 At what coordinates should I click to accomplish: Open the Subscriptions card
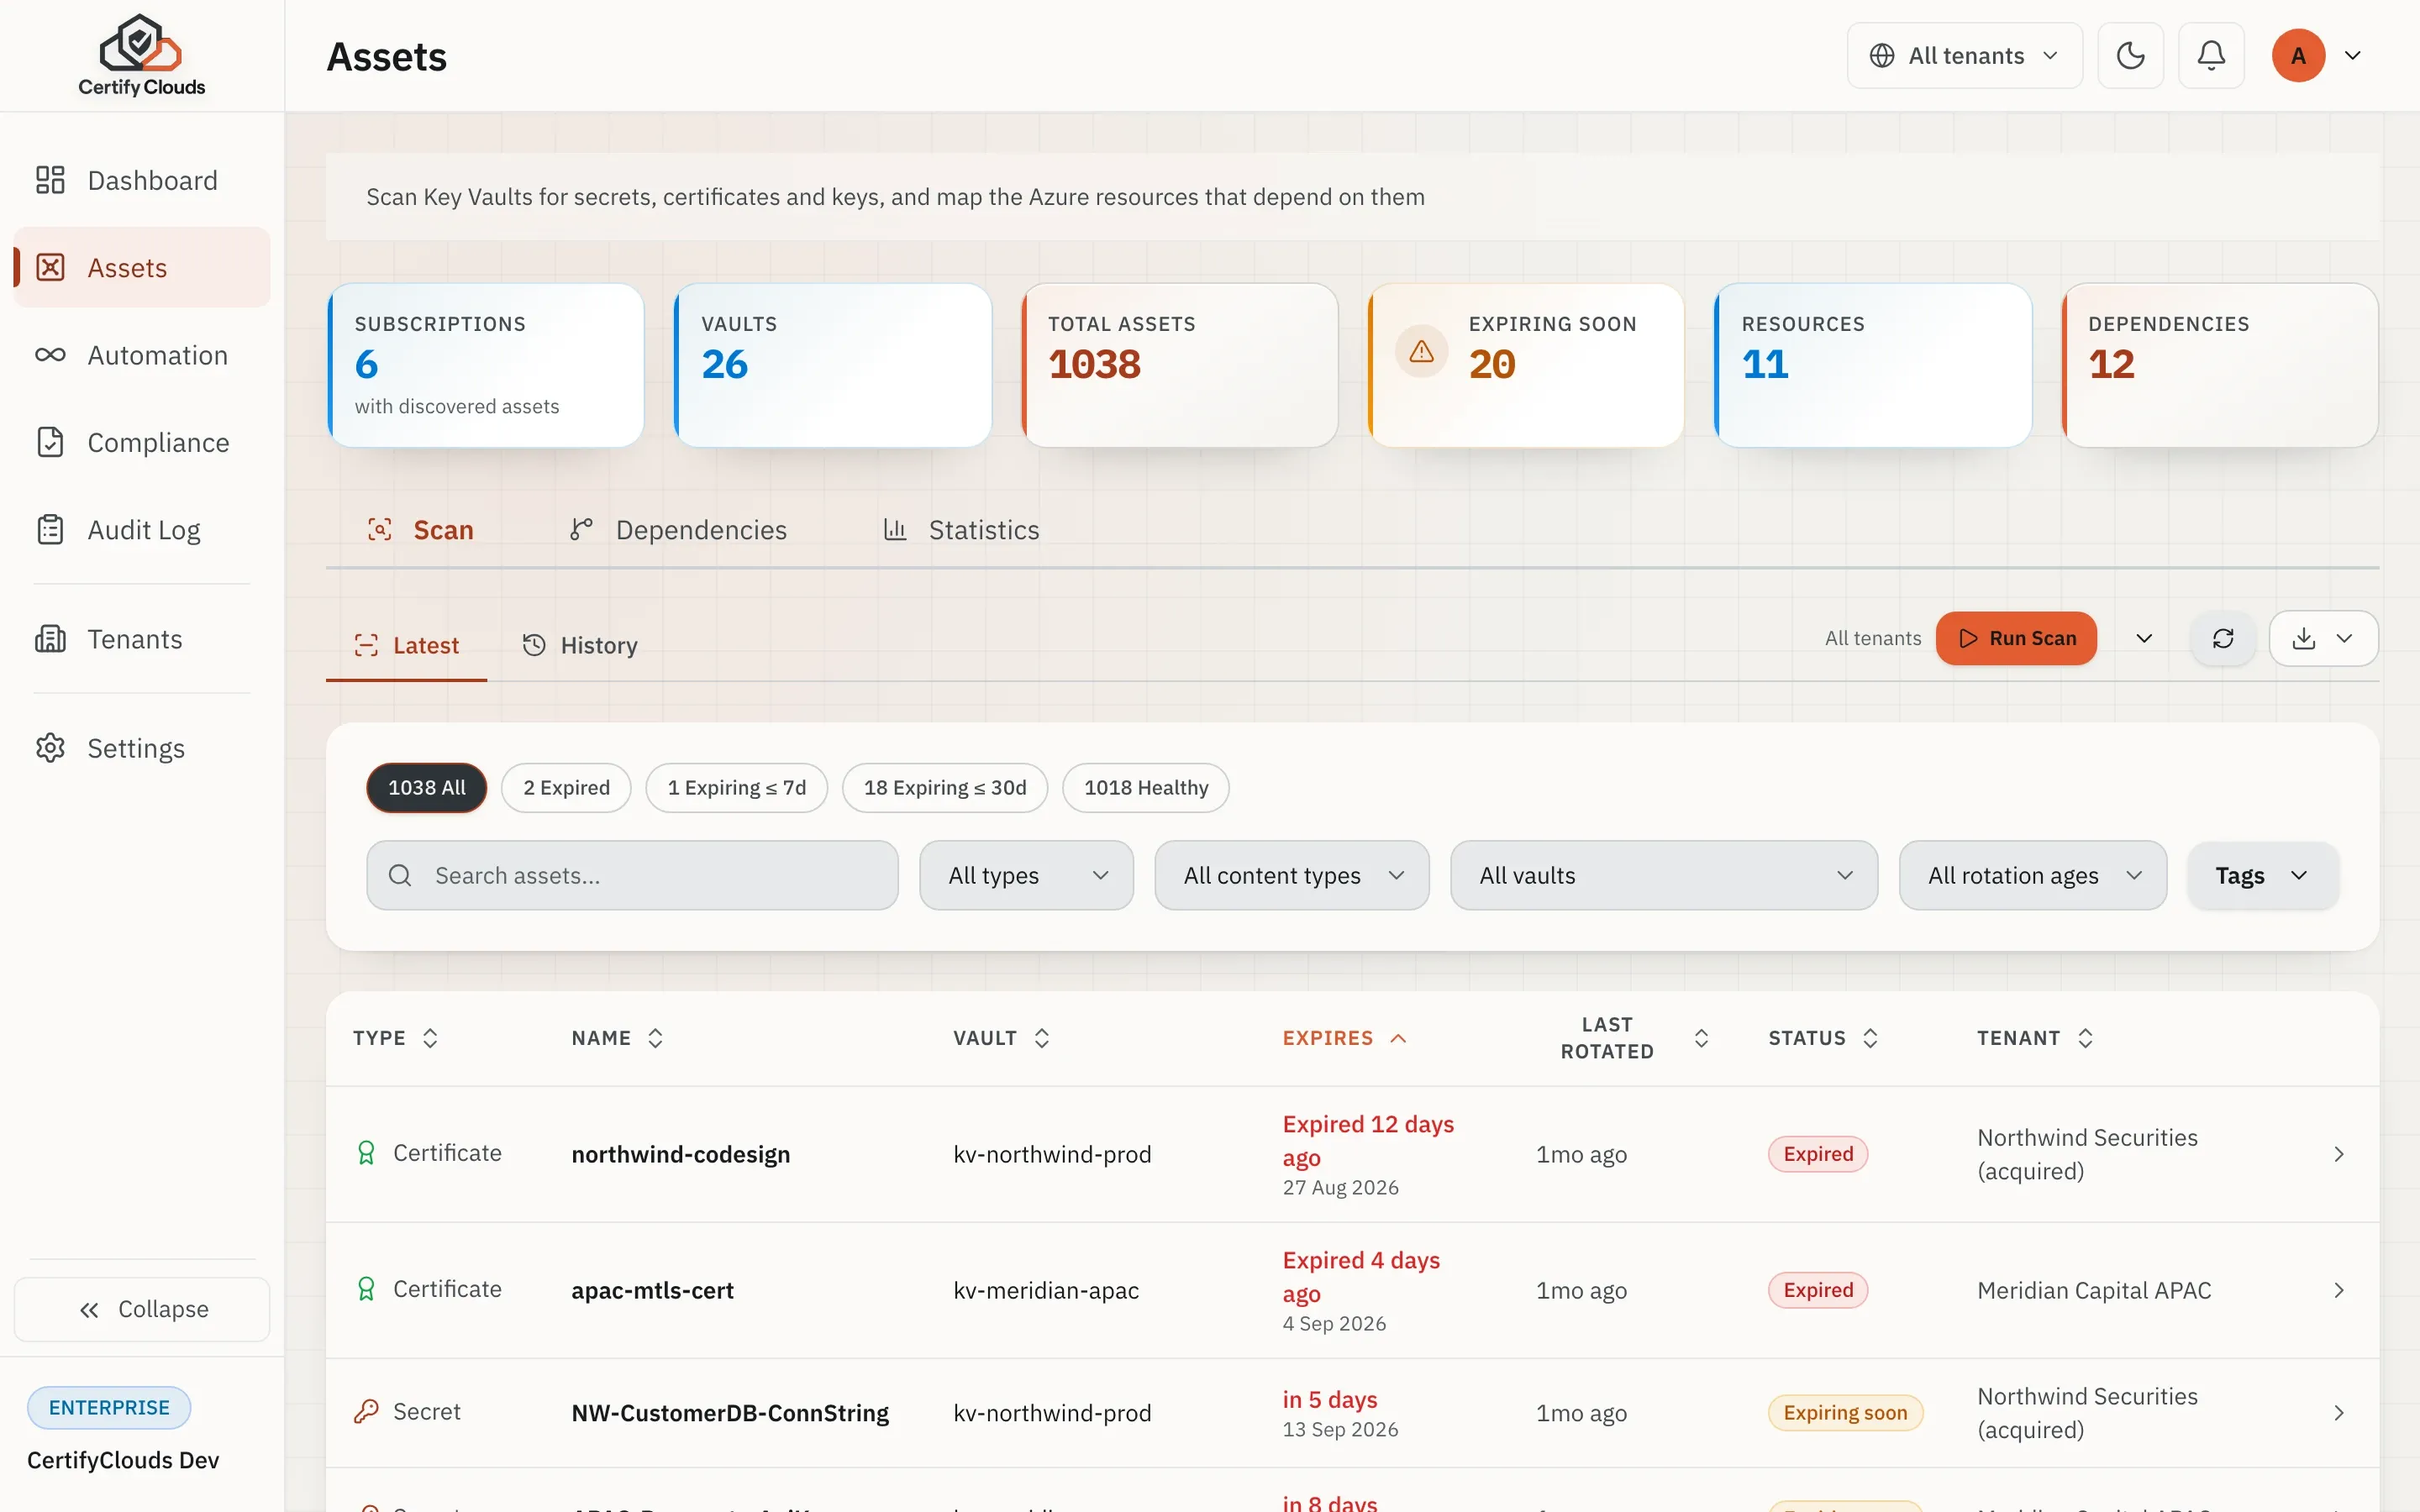pos(486,365)
